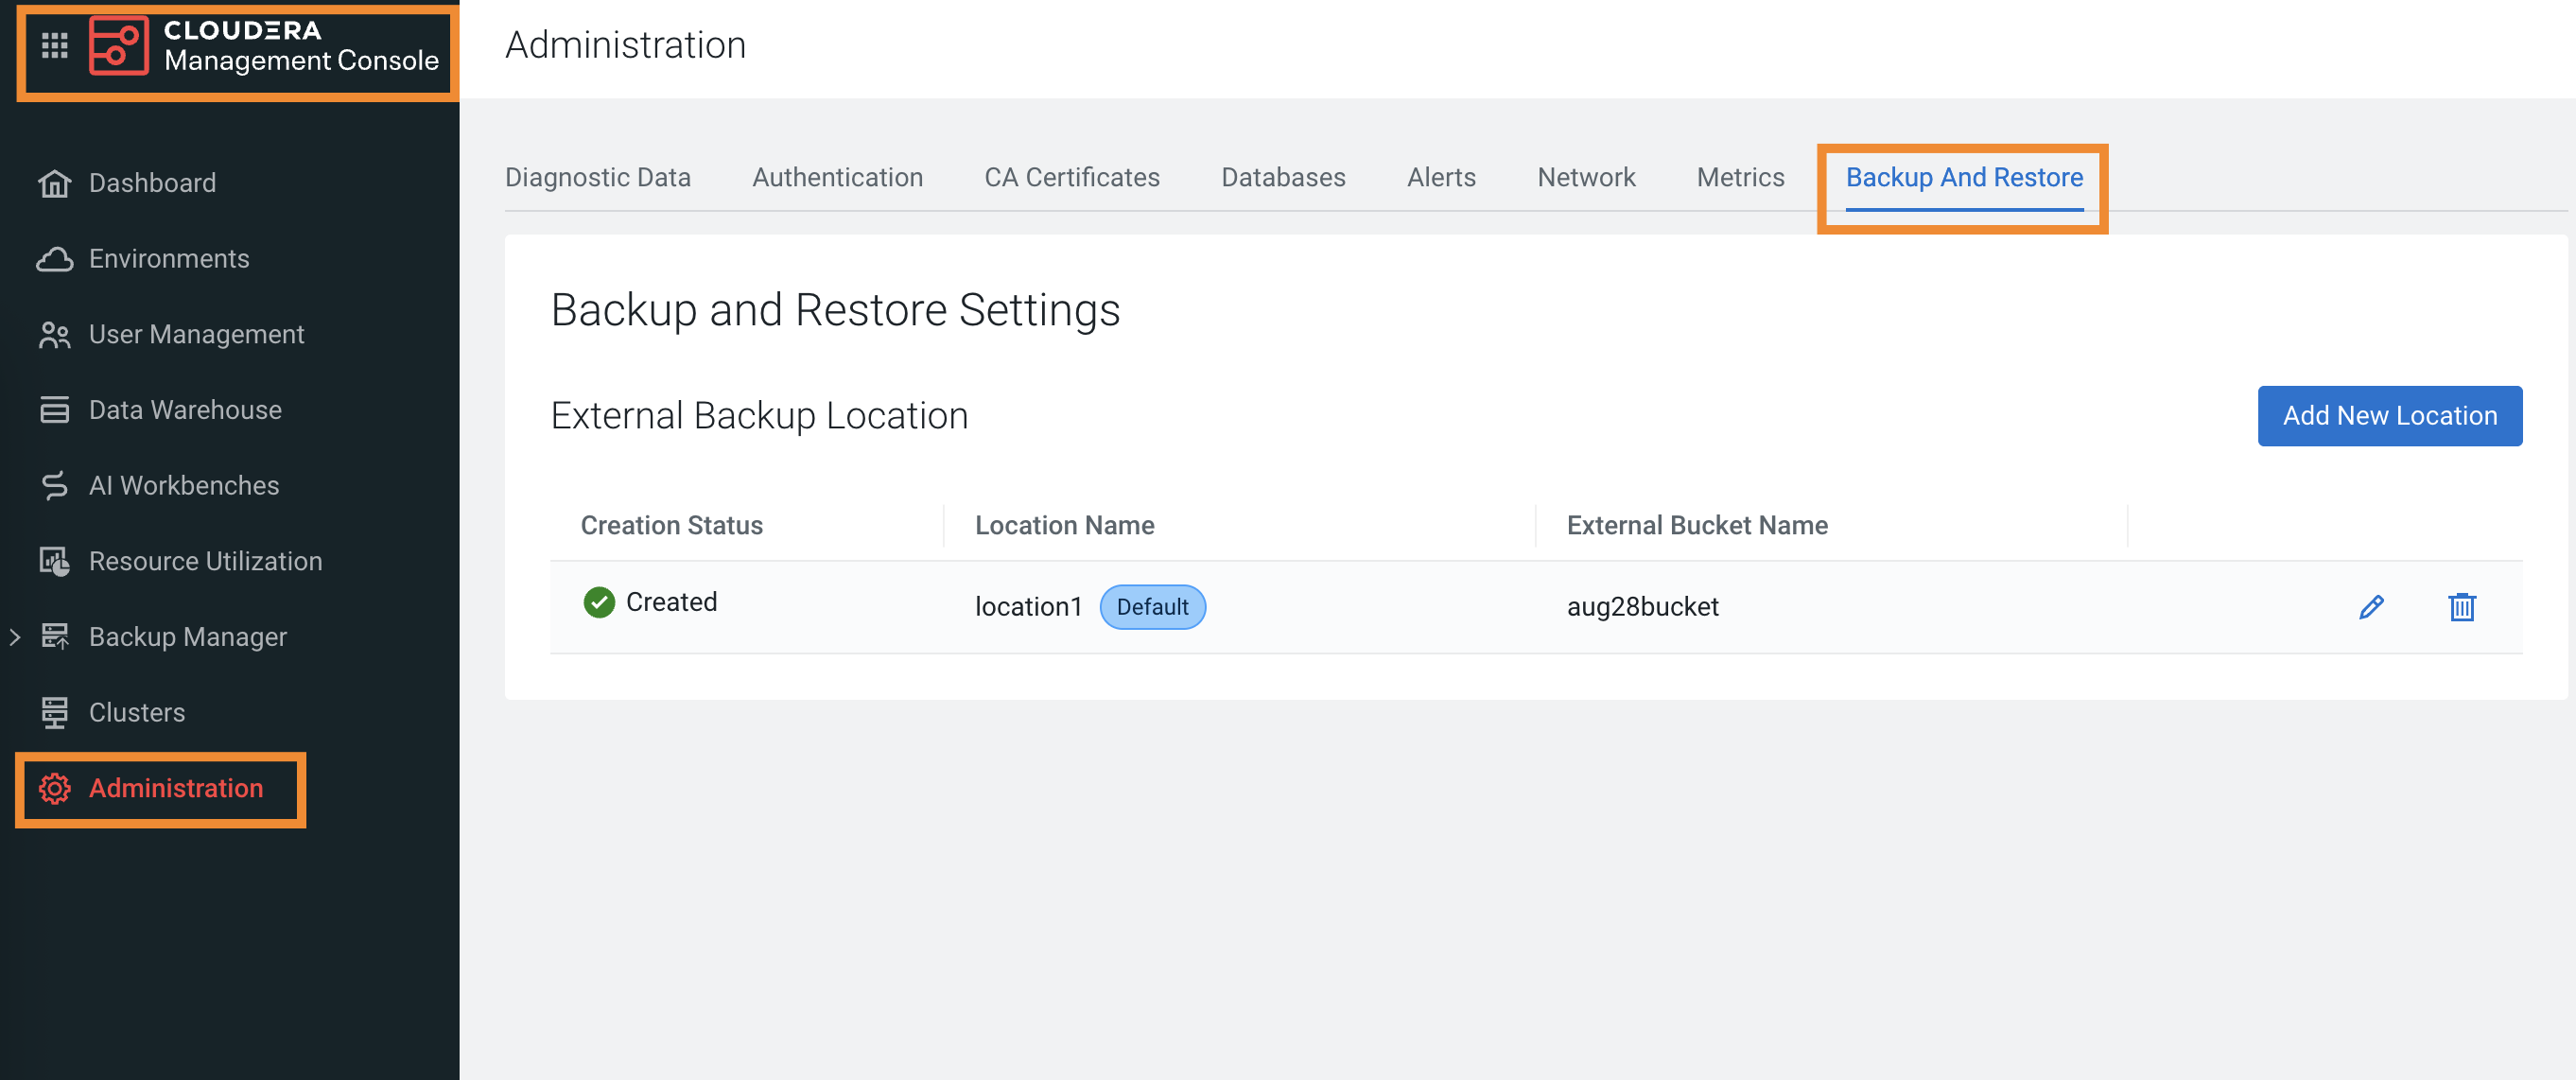This screenshot has width=2576, height=1080.
Task: Select the Data Warehouse icon
Action: click(x=54, y=409)
